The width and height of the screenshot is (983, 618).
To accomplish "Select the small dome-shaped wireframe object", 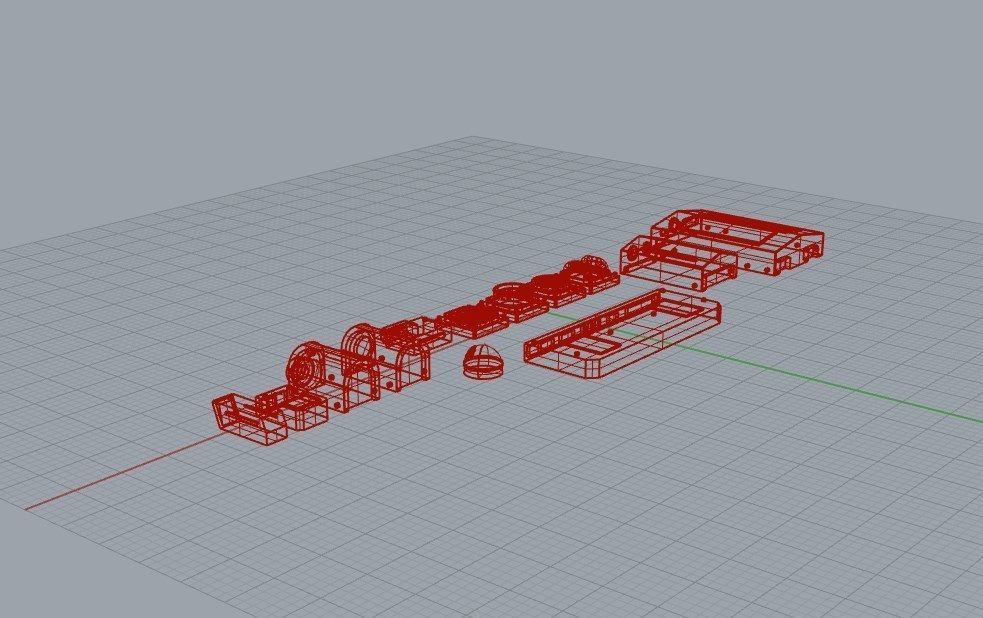I will (481, 361).
